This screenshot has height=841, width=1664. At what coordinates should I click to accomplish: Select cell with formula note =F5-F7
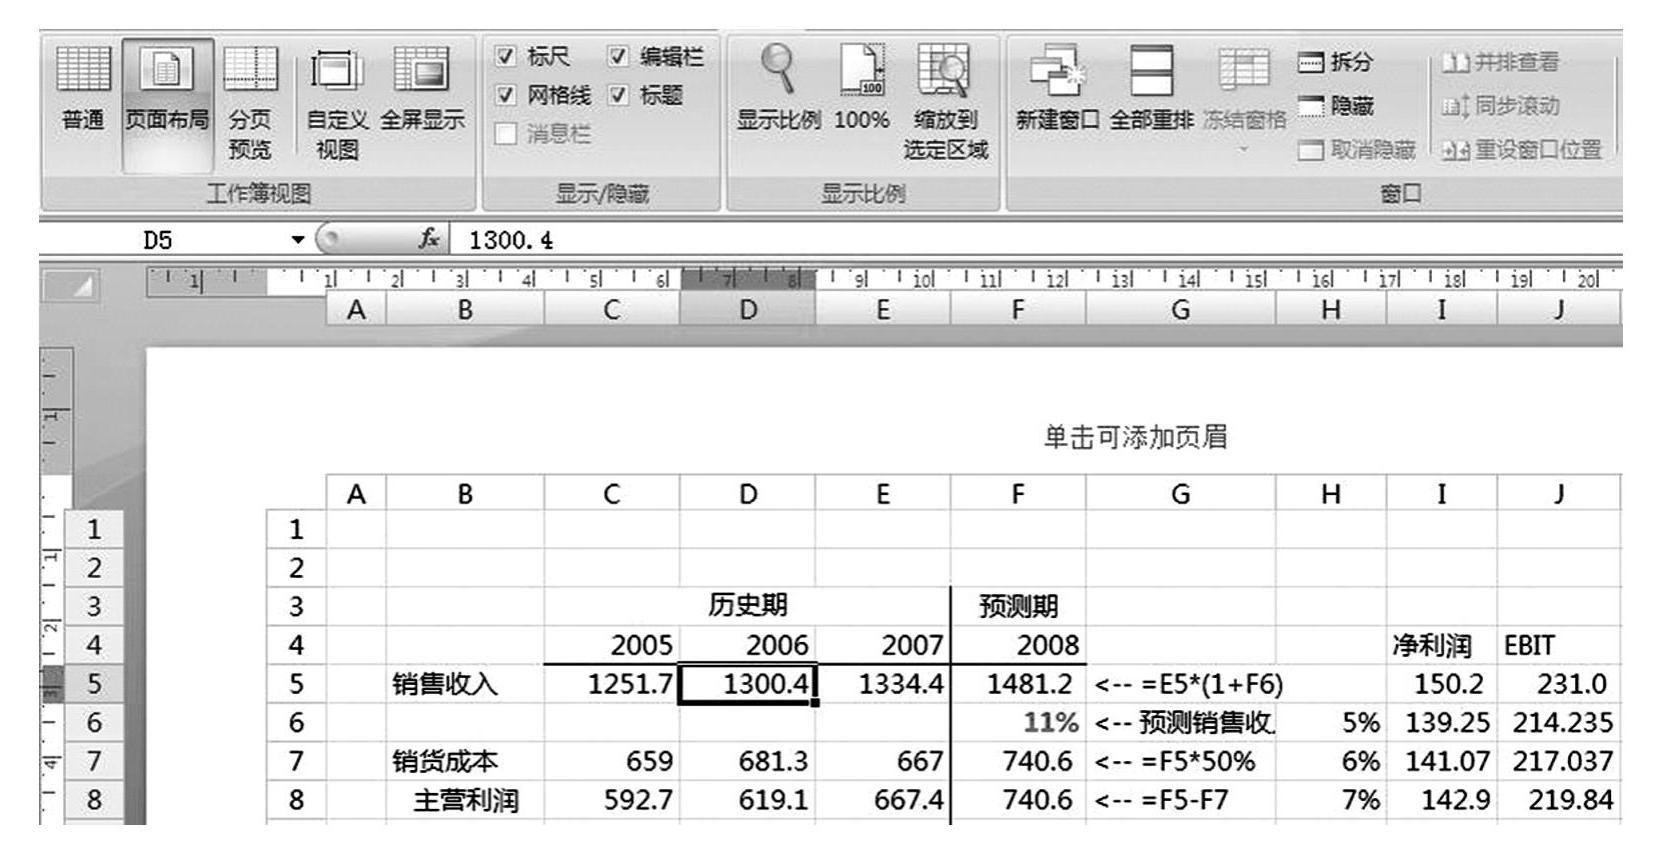coord(1181,800)
